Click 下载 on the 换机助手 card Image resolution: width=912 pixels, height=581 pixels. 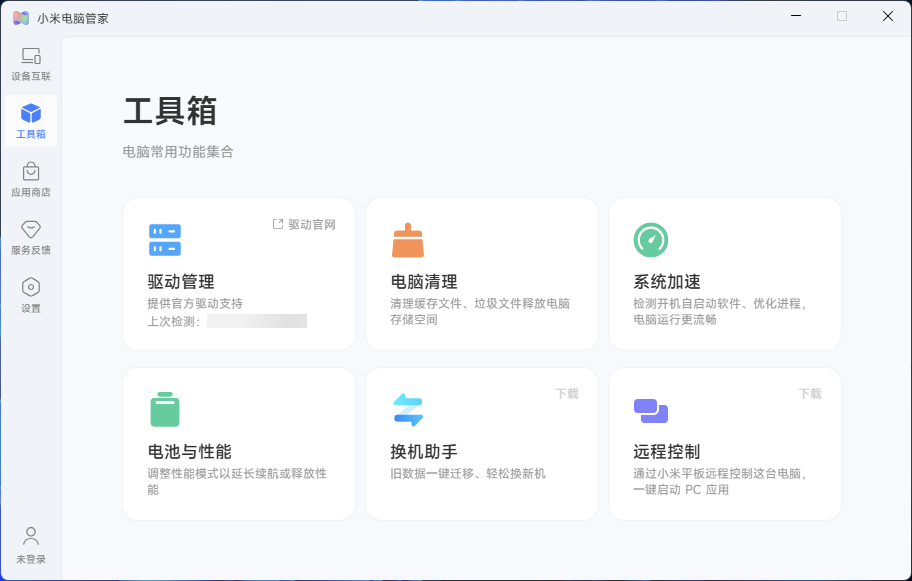tap(566, 394)
